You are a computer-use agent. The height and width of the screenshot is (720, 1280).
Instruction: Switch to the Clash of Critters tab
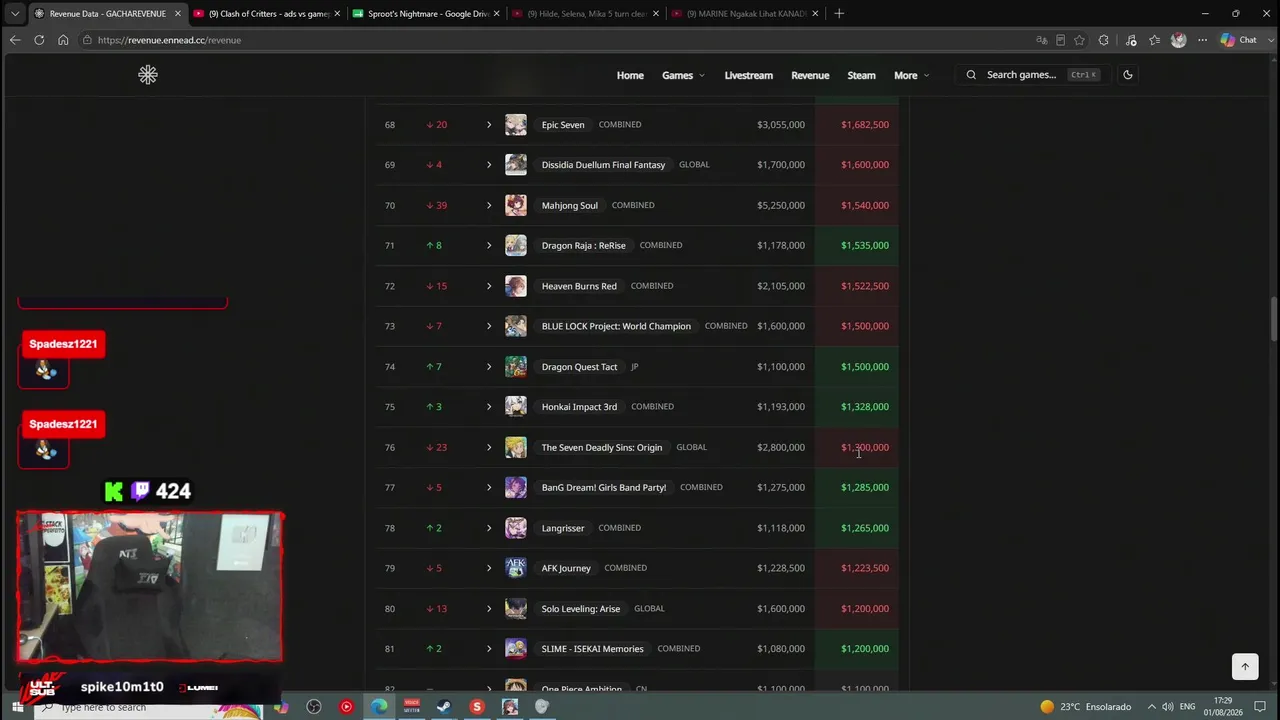click(267, 14)
